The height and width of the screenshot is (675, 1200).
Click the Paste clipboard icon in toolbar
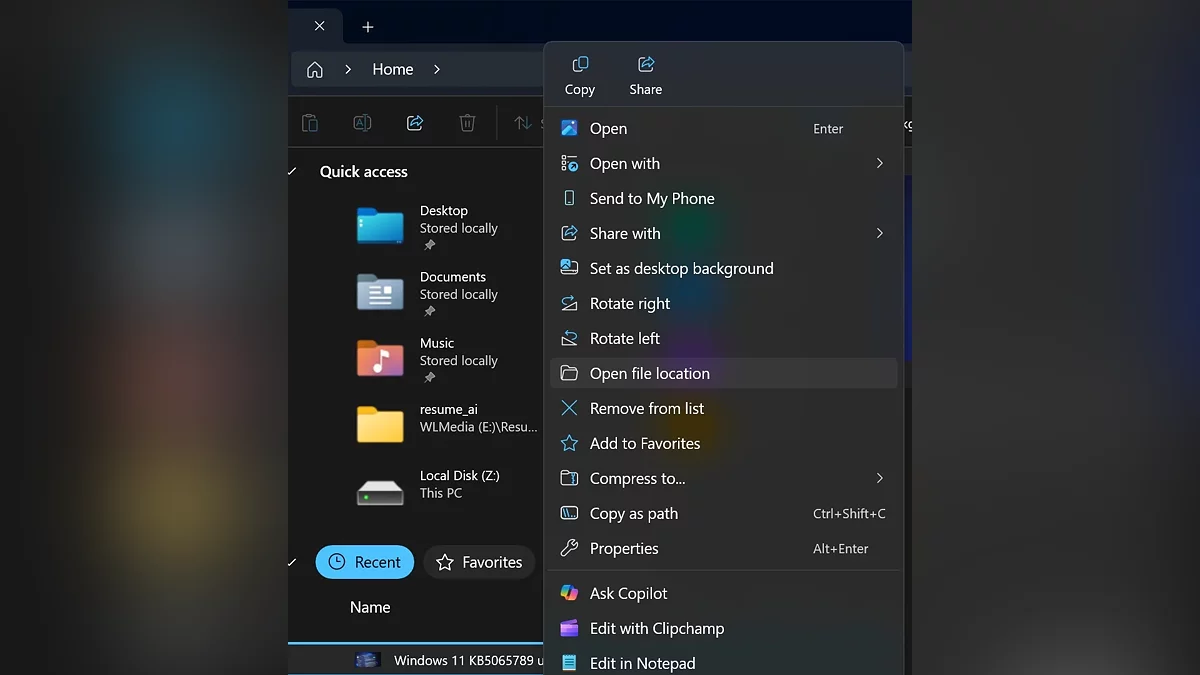(x=310, y=123)
